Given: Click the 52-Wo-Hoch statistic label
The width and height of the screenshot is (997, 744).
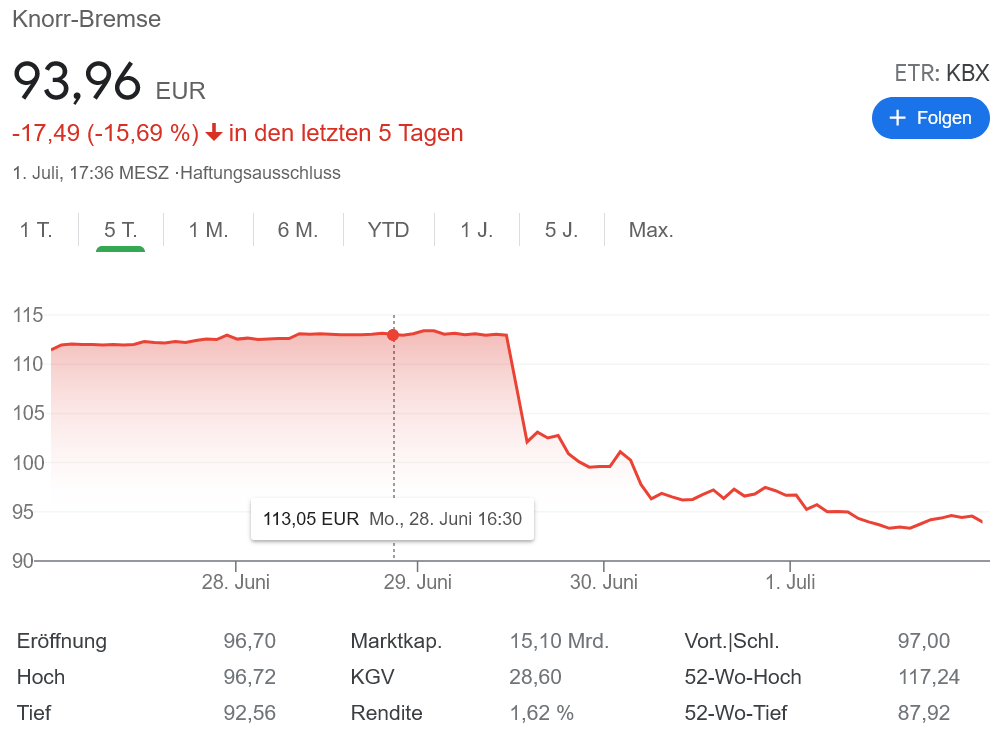Looking at the screenshot, I should tap(742, 677).
